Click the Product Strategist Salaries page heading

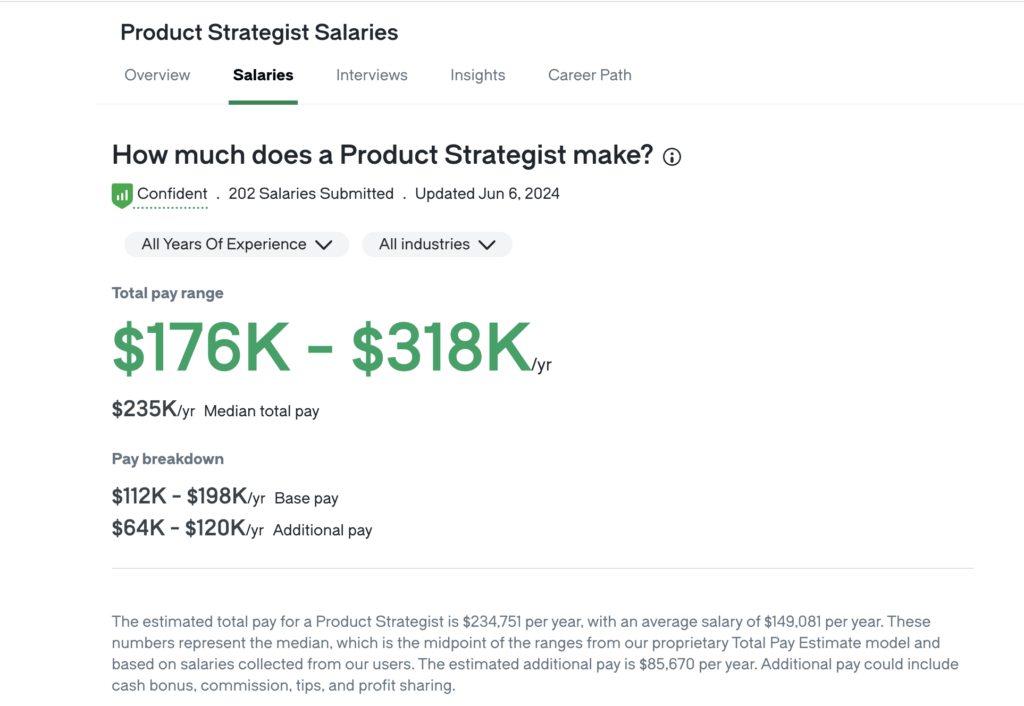coord(258,32)
